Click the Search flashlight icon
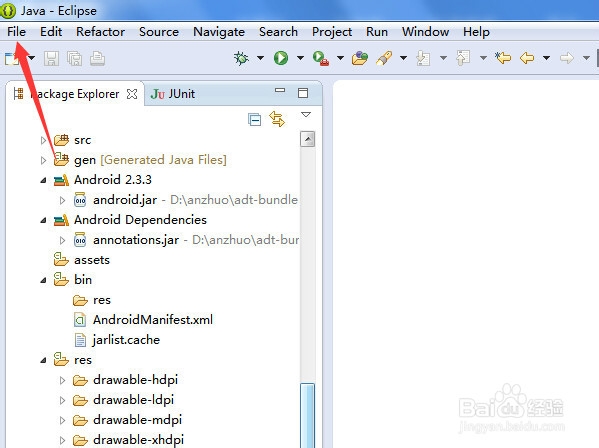599x448 pixels. click(384, 58)
